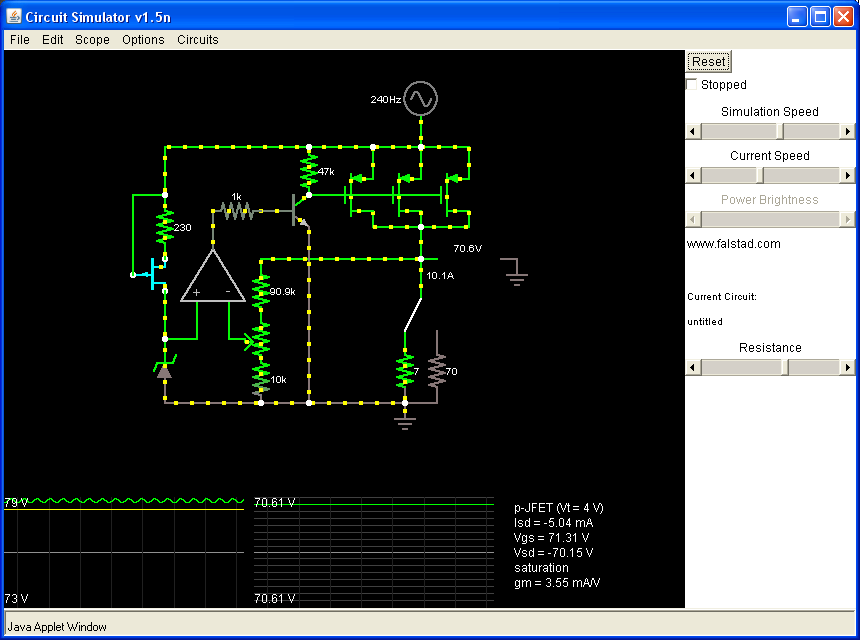Open the Circuits menu
Screen dimensions: 860x640
point(197,39)
